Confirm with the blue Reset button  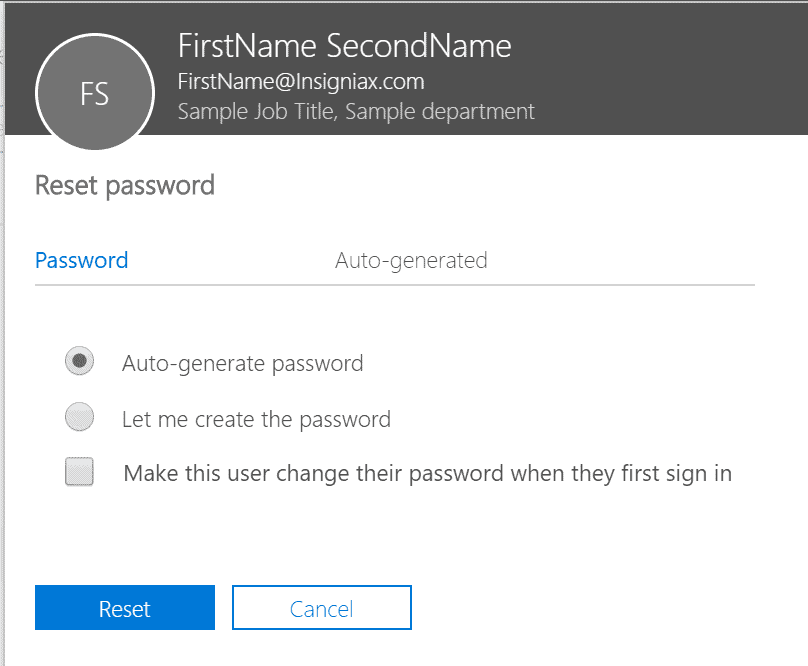tap(125, 607)
